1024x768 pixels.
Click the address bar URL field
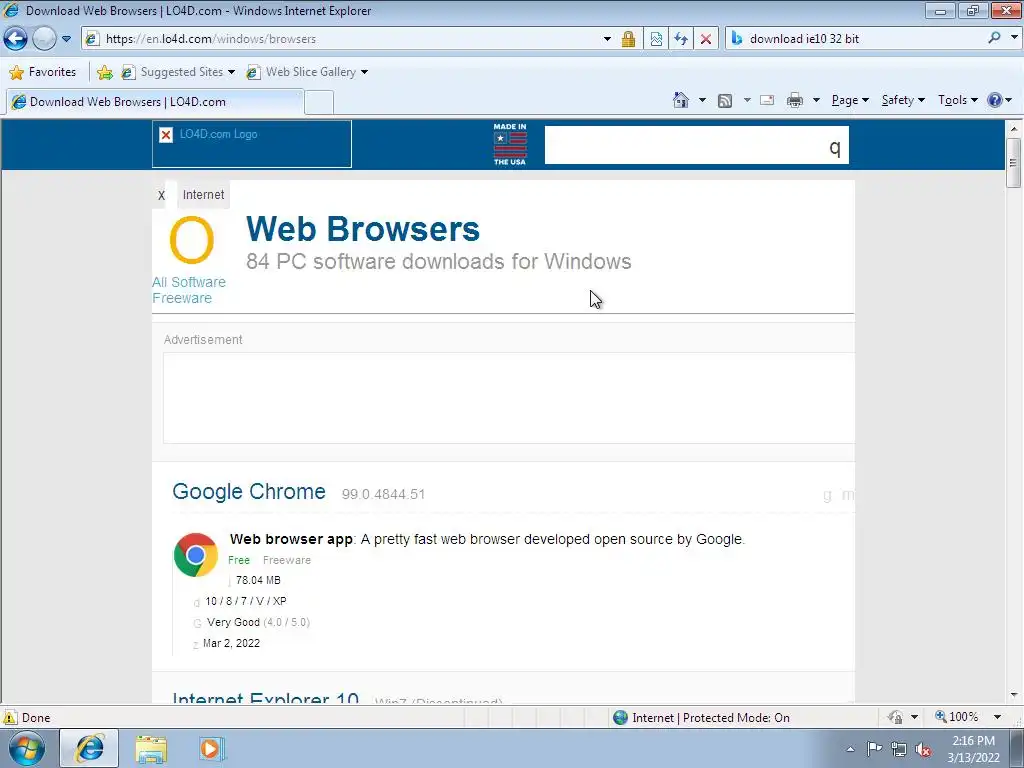pyautogui.click(x=350, y=39)
